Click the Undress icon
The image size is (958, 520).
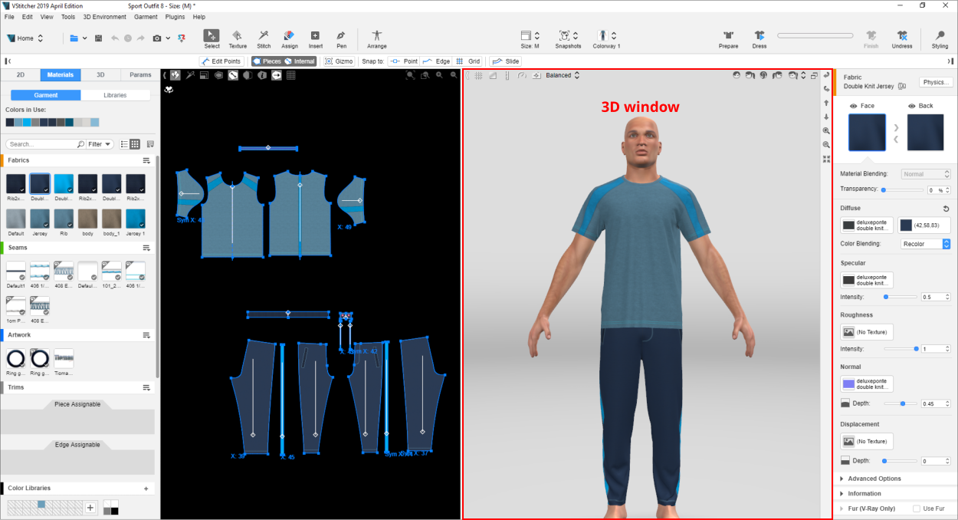coord(901,38)
